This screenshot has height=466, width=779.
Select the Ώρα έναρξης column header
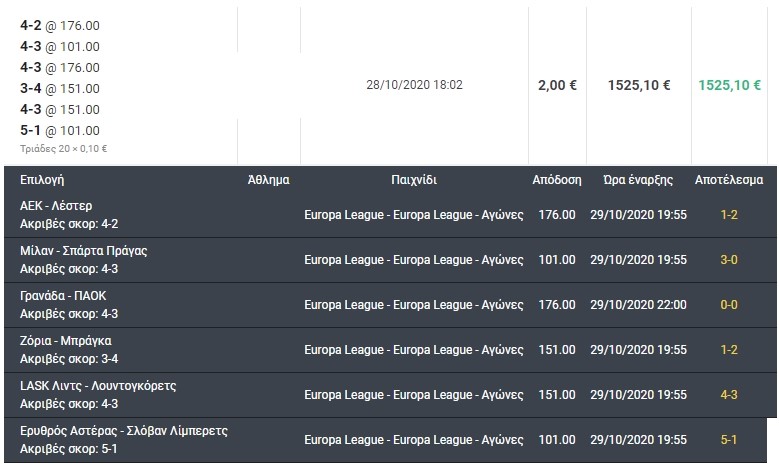click(x=638, y=180)
